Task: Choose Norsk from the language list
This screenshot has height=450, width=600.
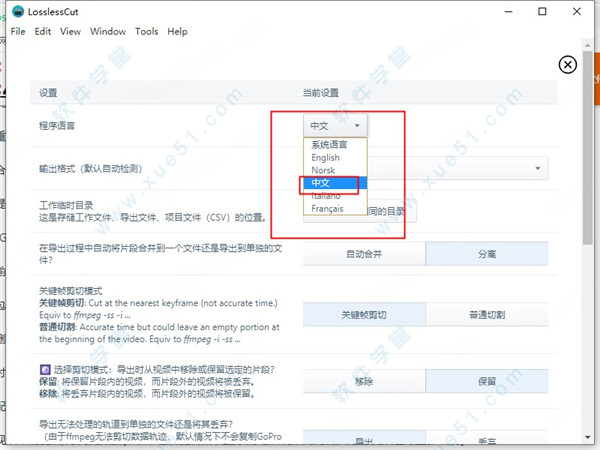Action: 335,170
